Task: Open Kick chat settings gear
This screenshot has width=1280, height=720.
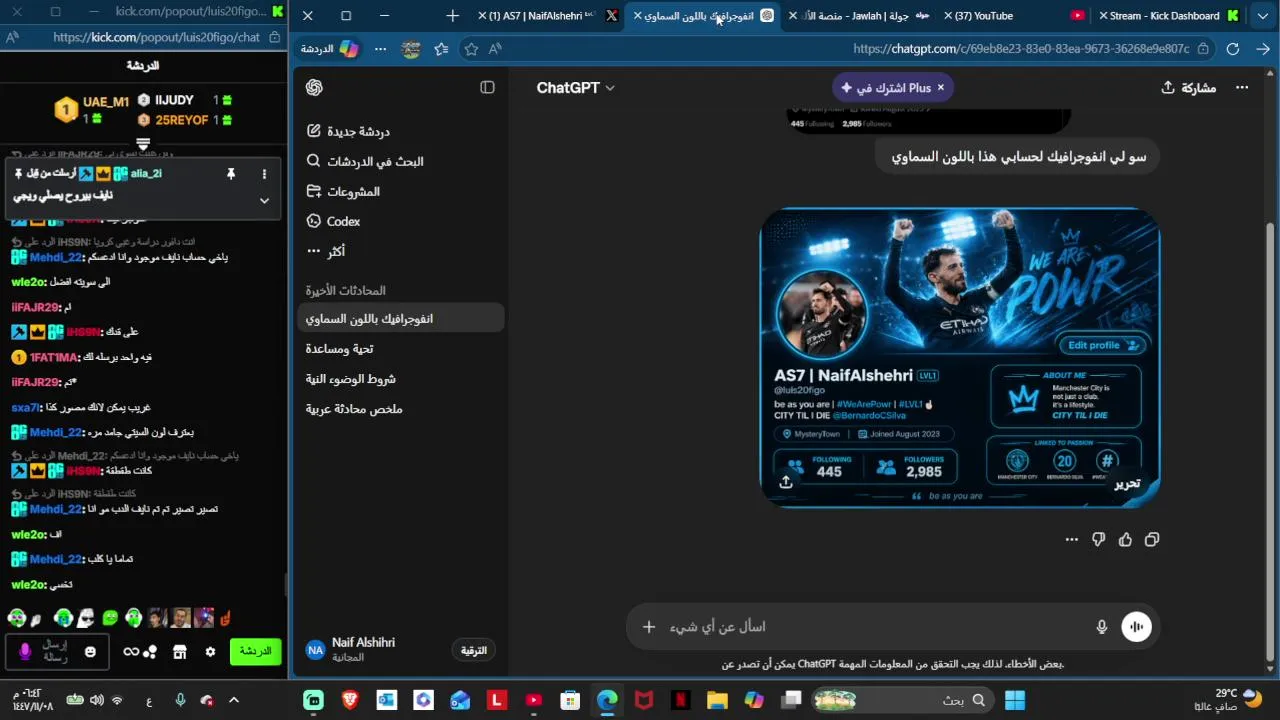Action: pos(210,652)
